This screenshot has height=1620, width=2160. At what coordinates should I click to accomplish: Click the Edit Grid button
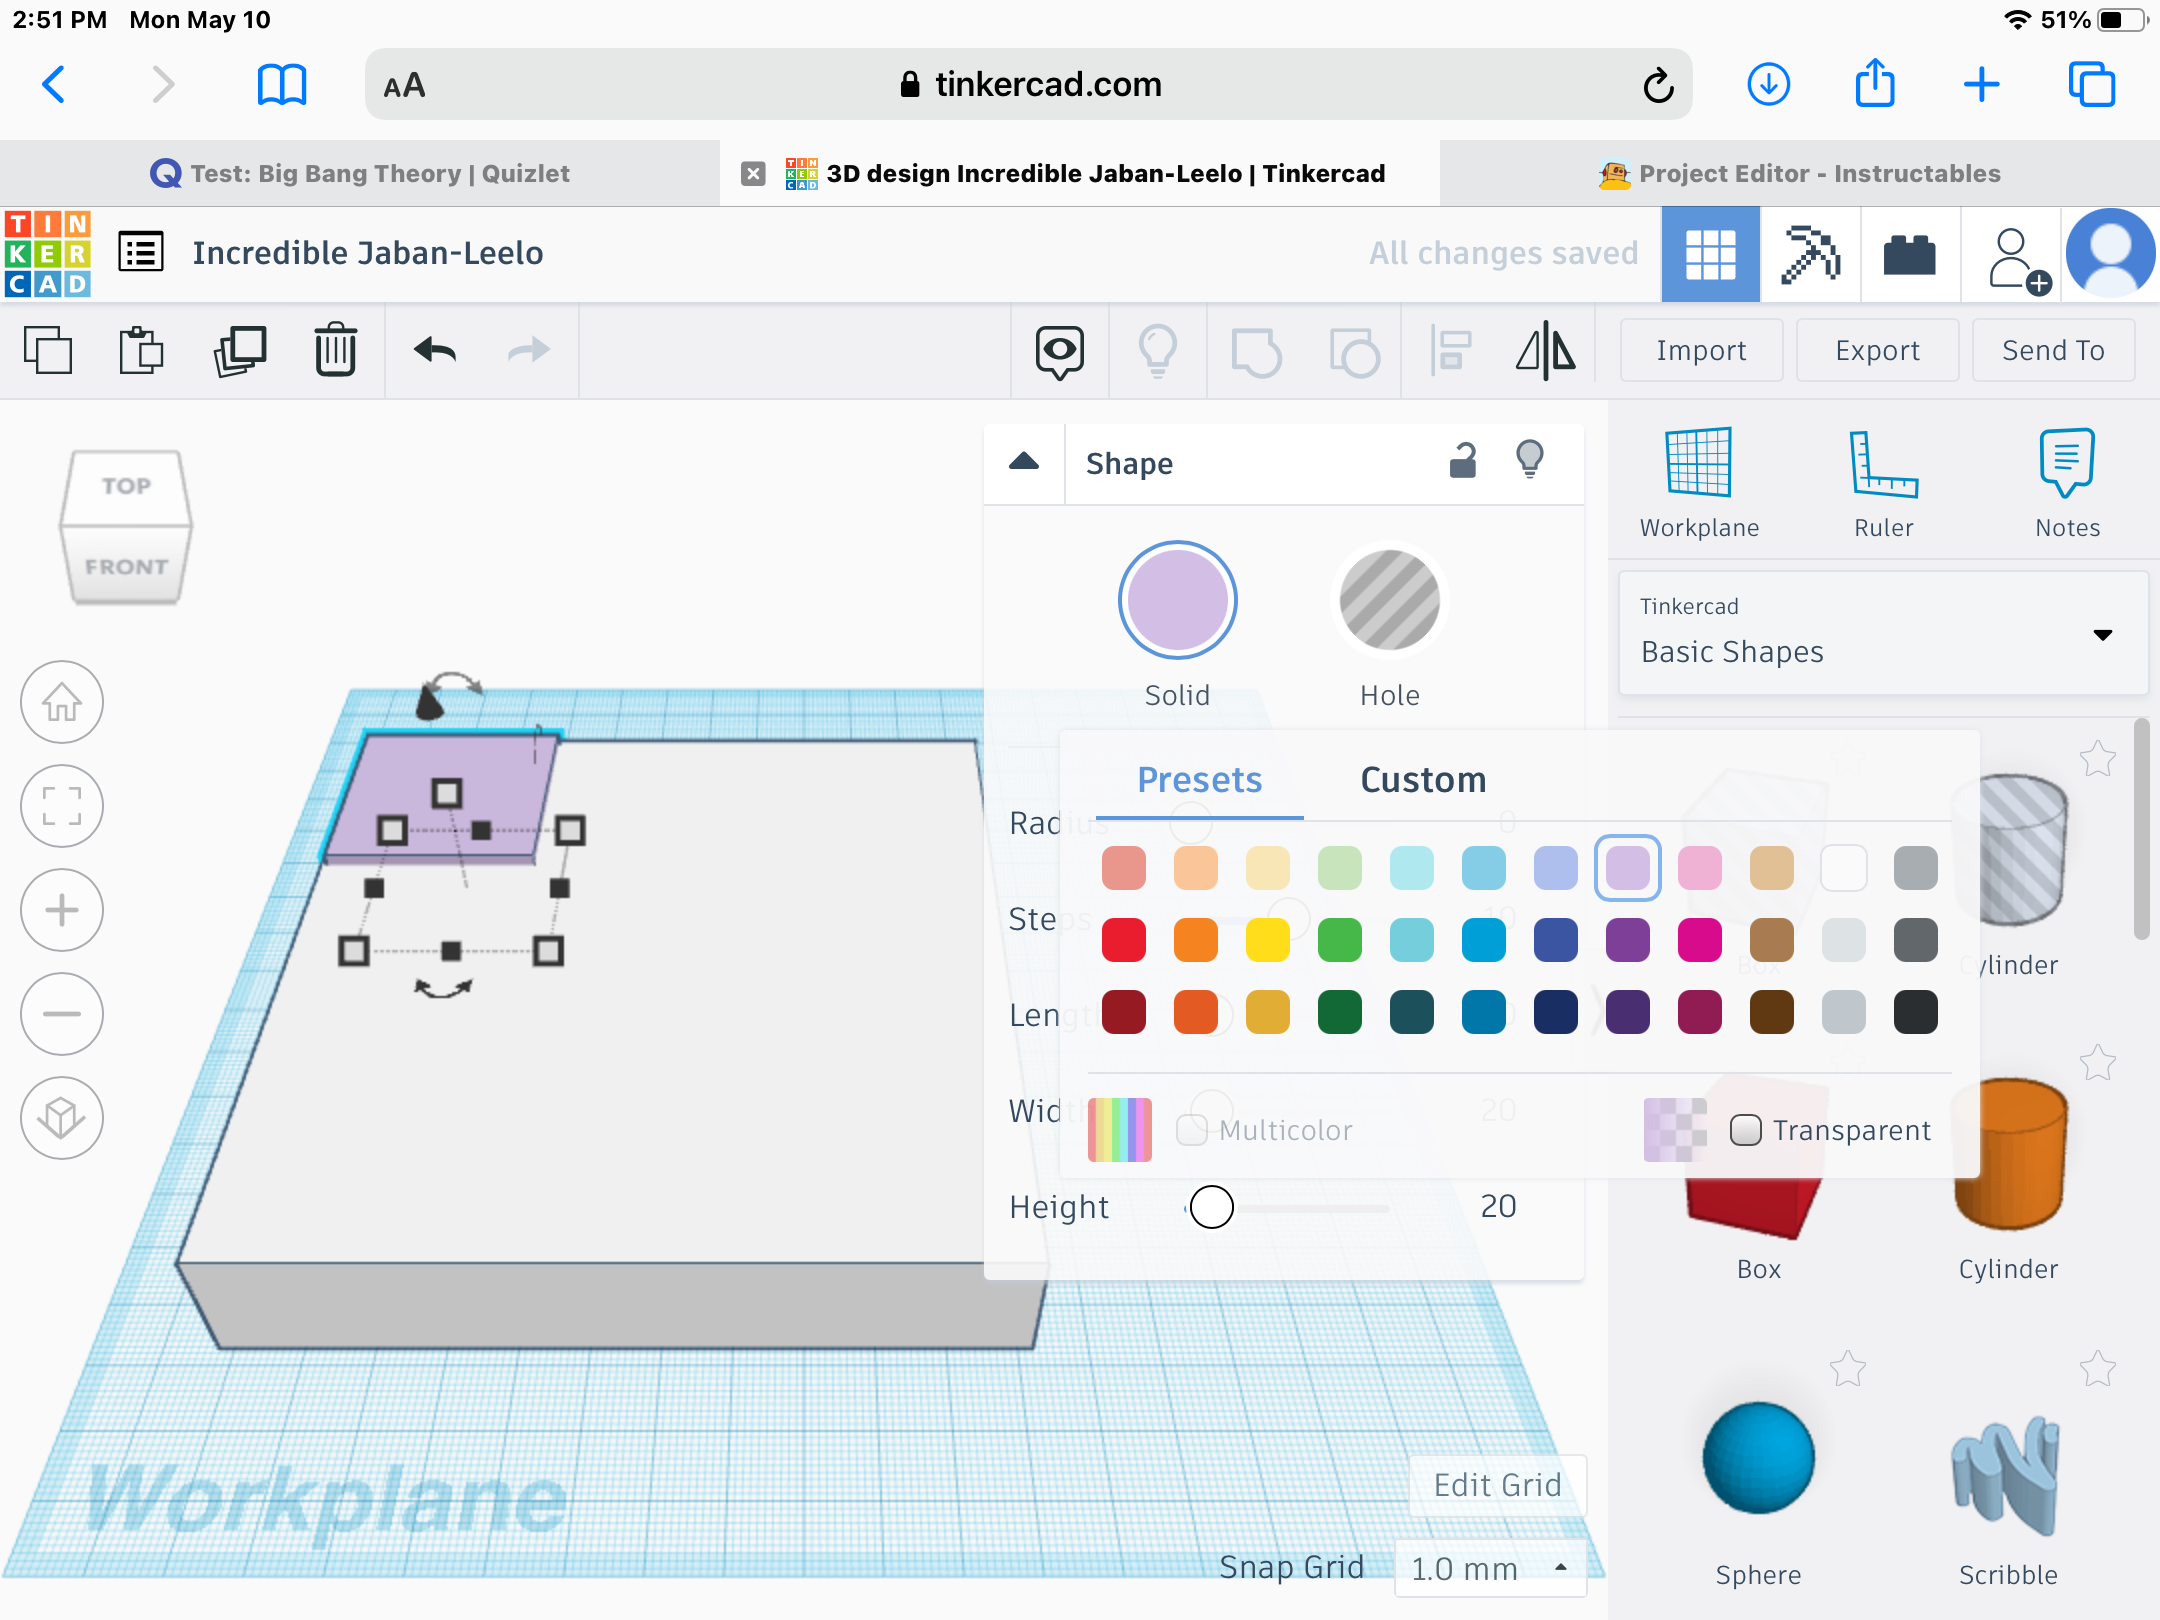click(1497, 1485)
